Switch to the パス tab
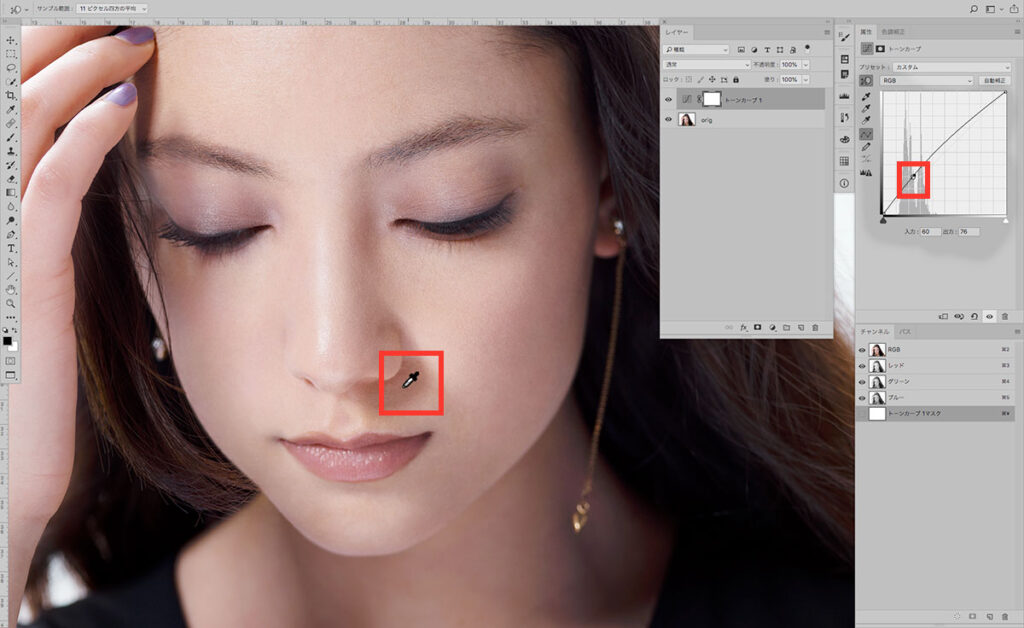 click(905, 330)
